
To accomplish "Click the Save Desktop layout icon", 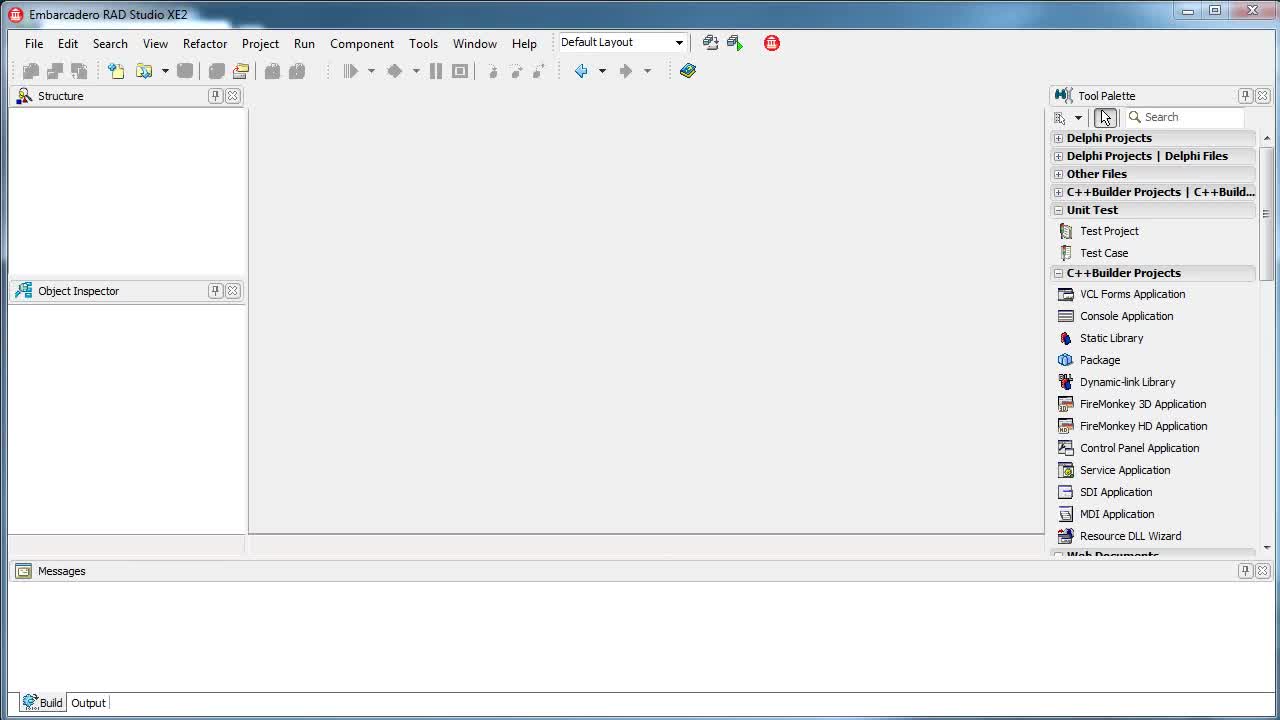I will 710,43.
